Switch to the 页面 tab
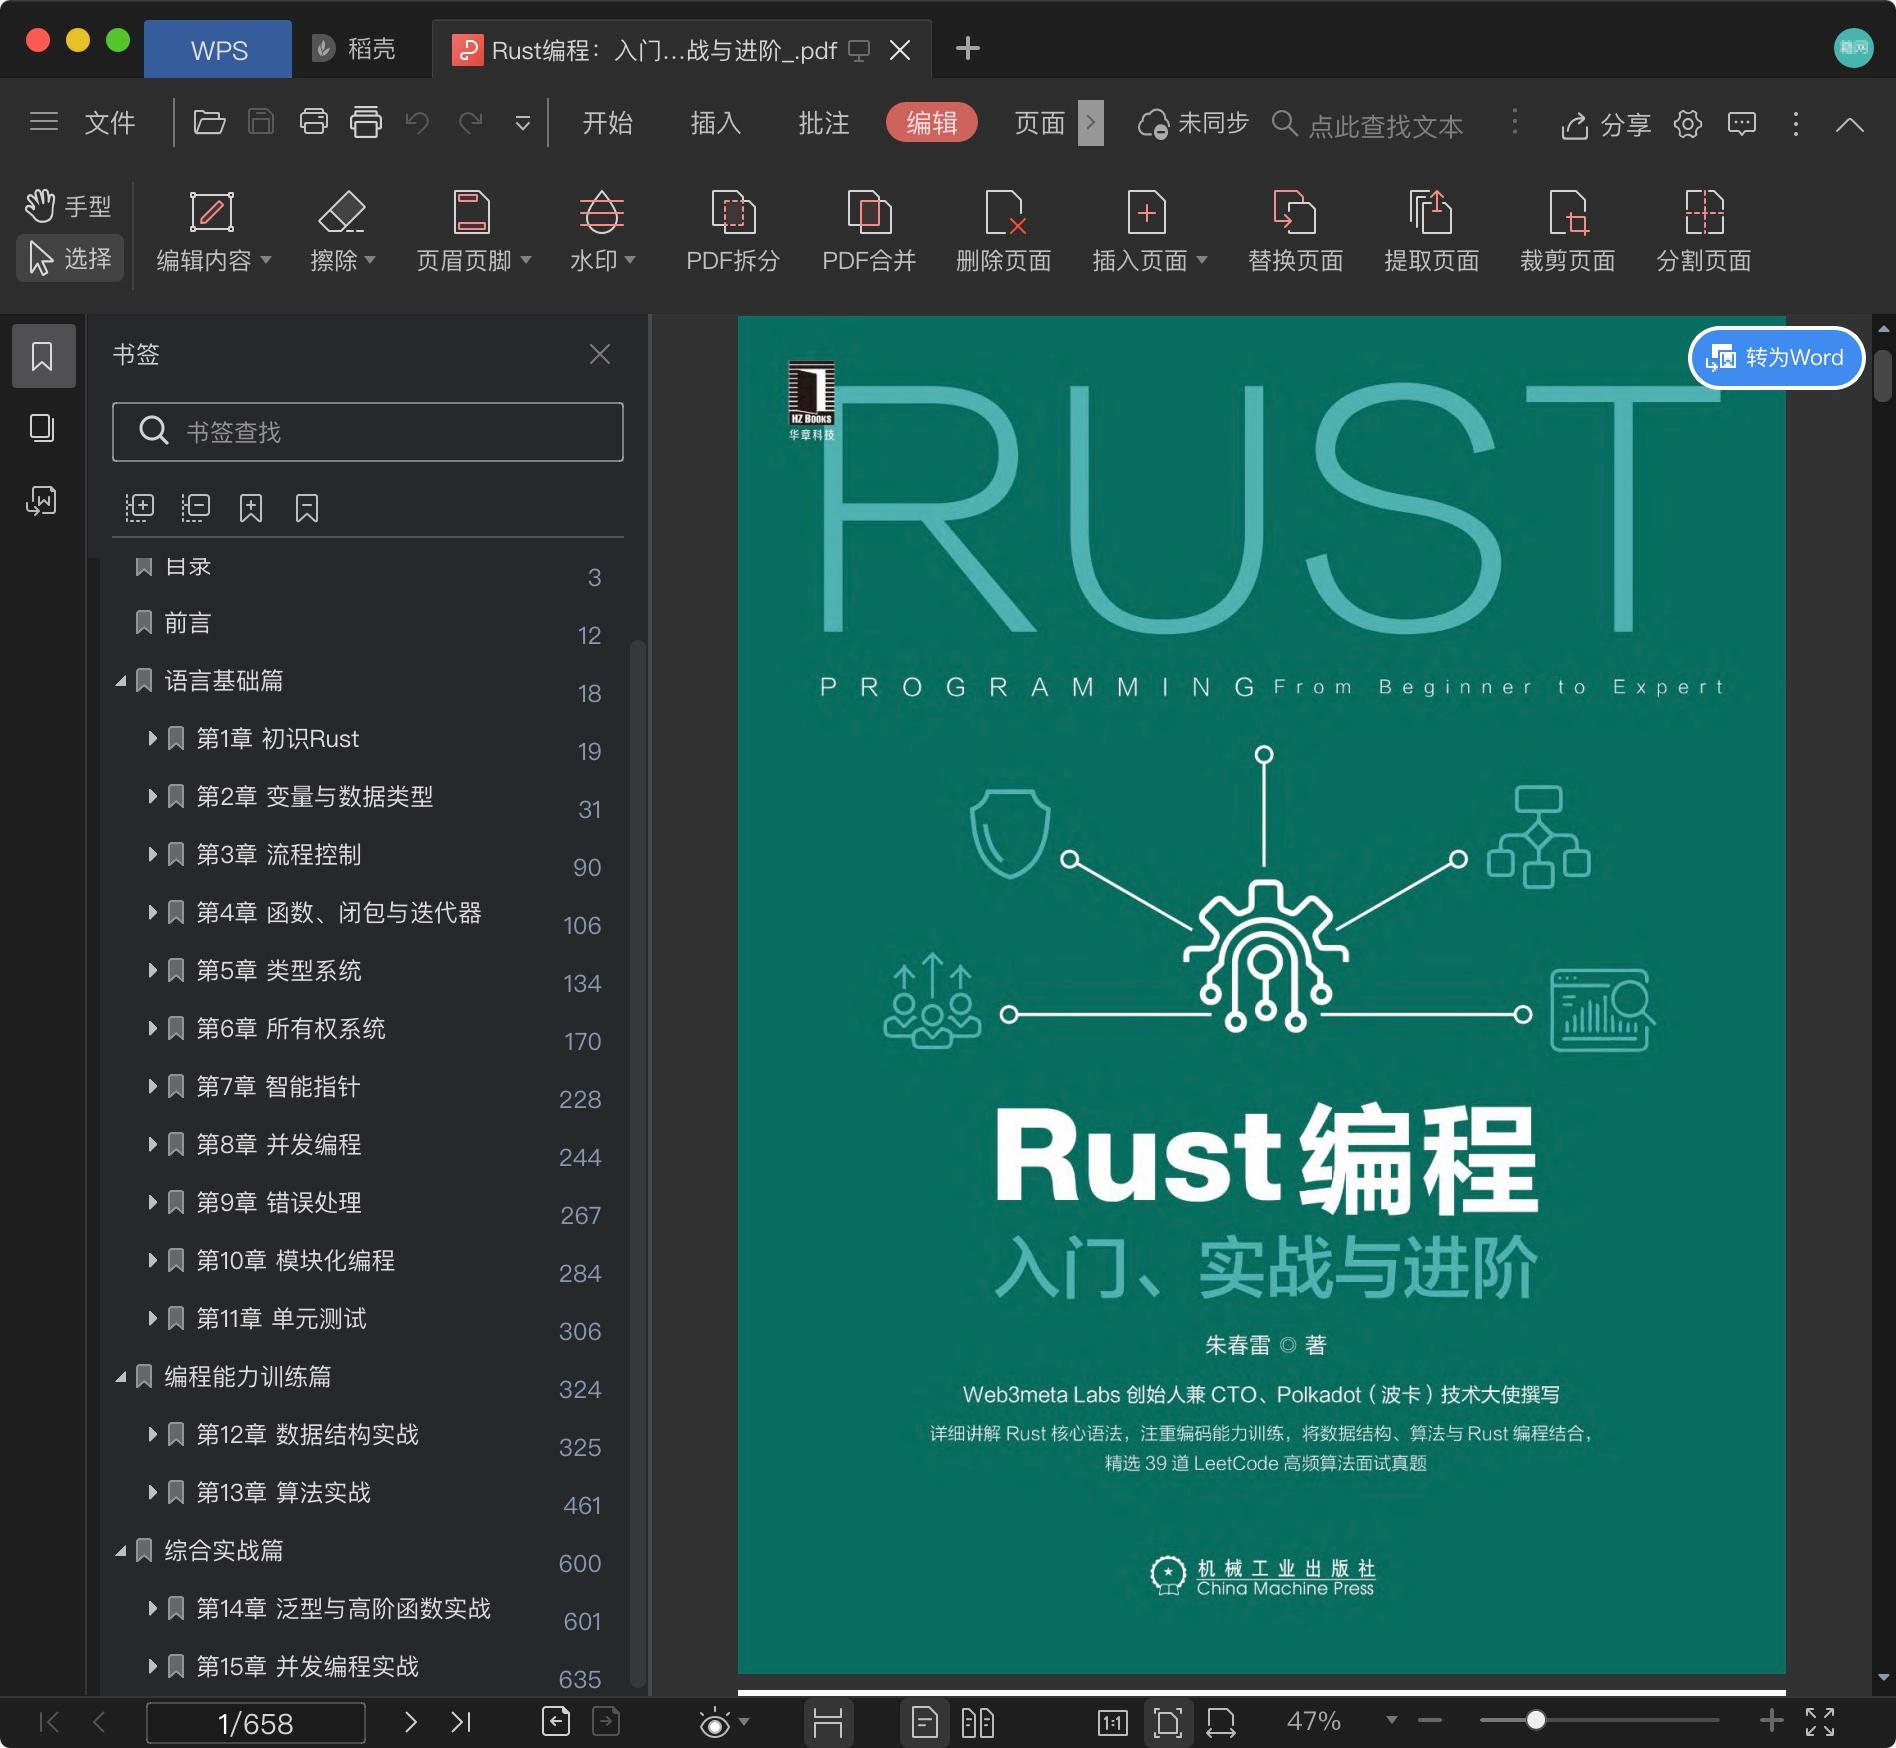1896x1748 pixels. pos(1040,123)
